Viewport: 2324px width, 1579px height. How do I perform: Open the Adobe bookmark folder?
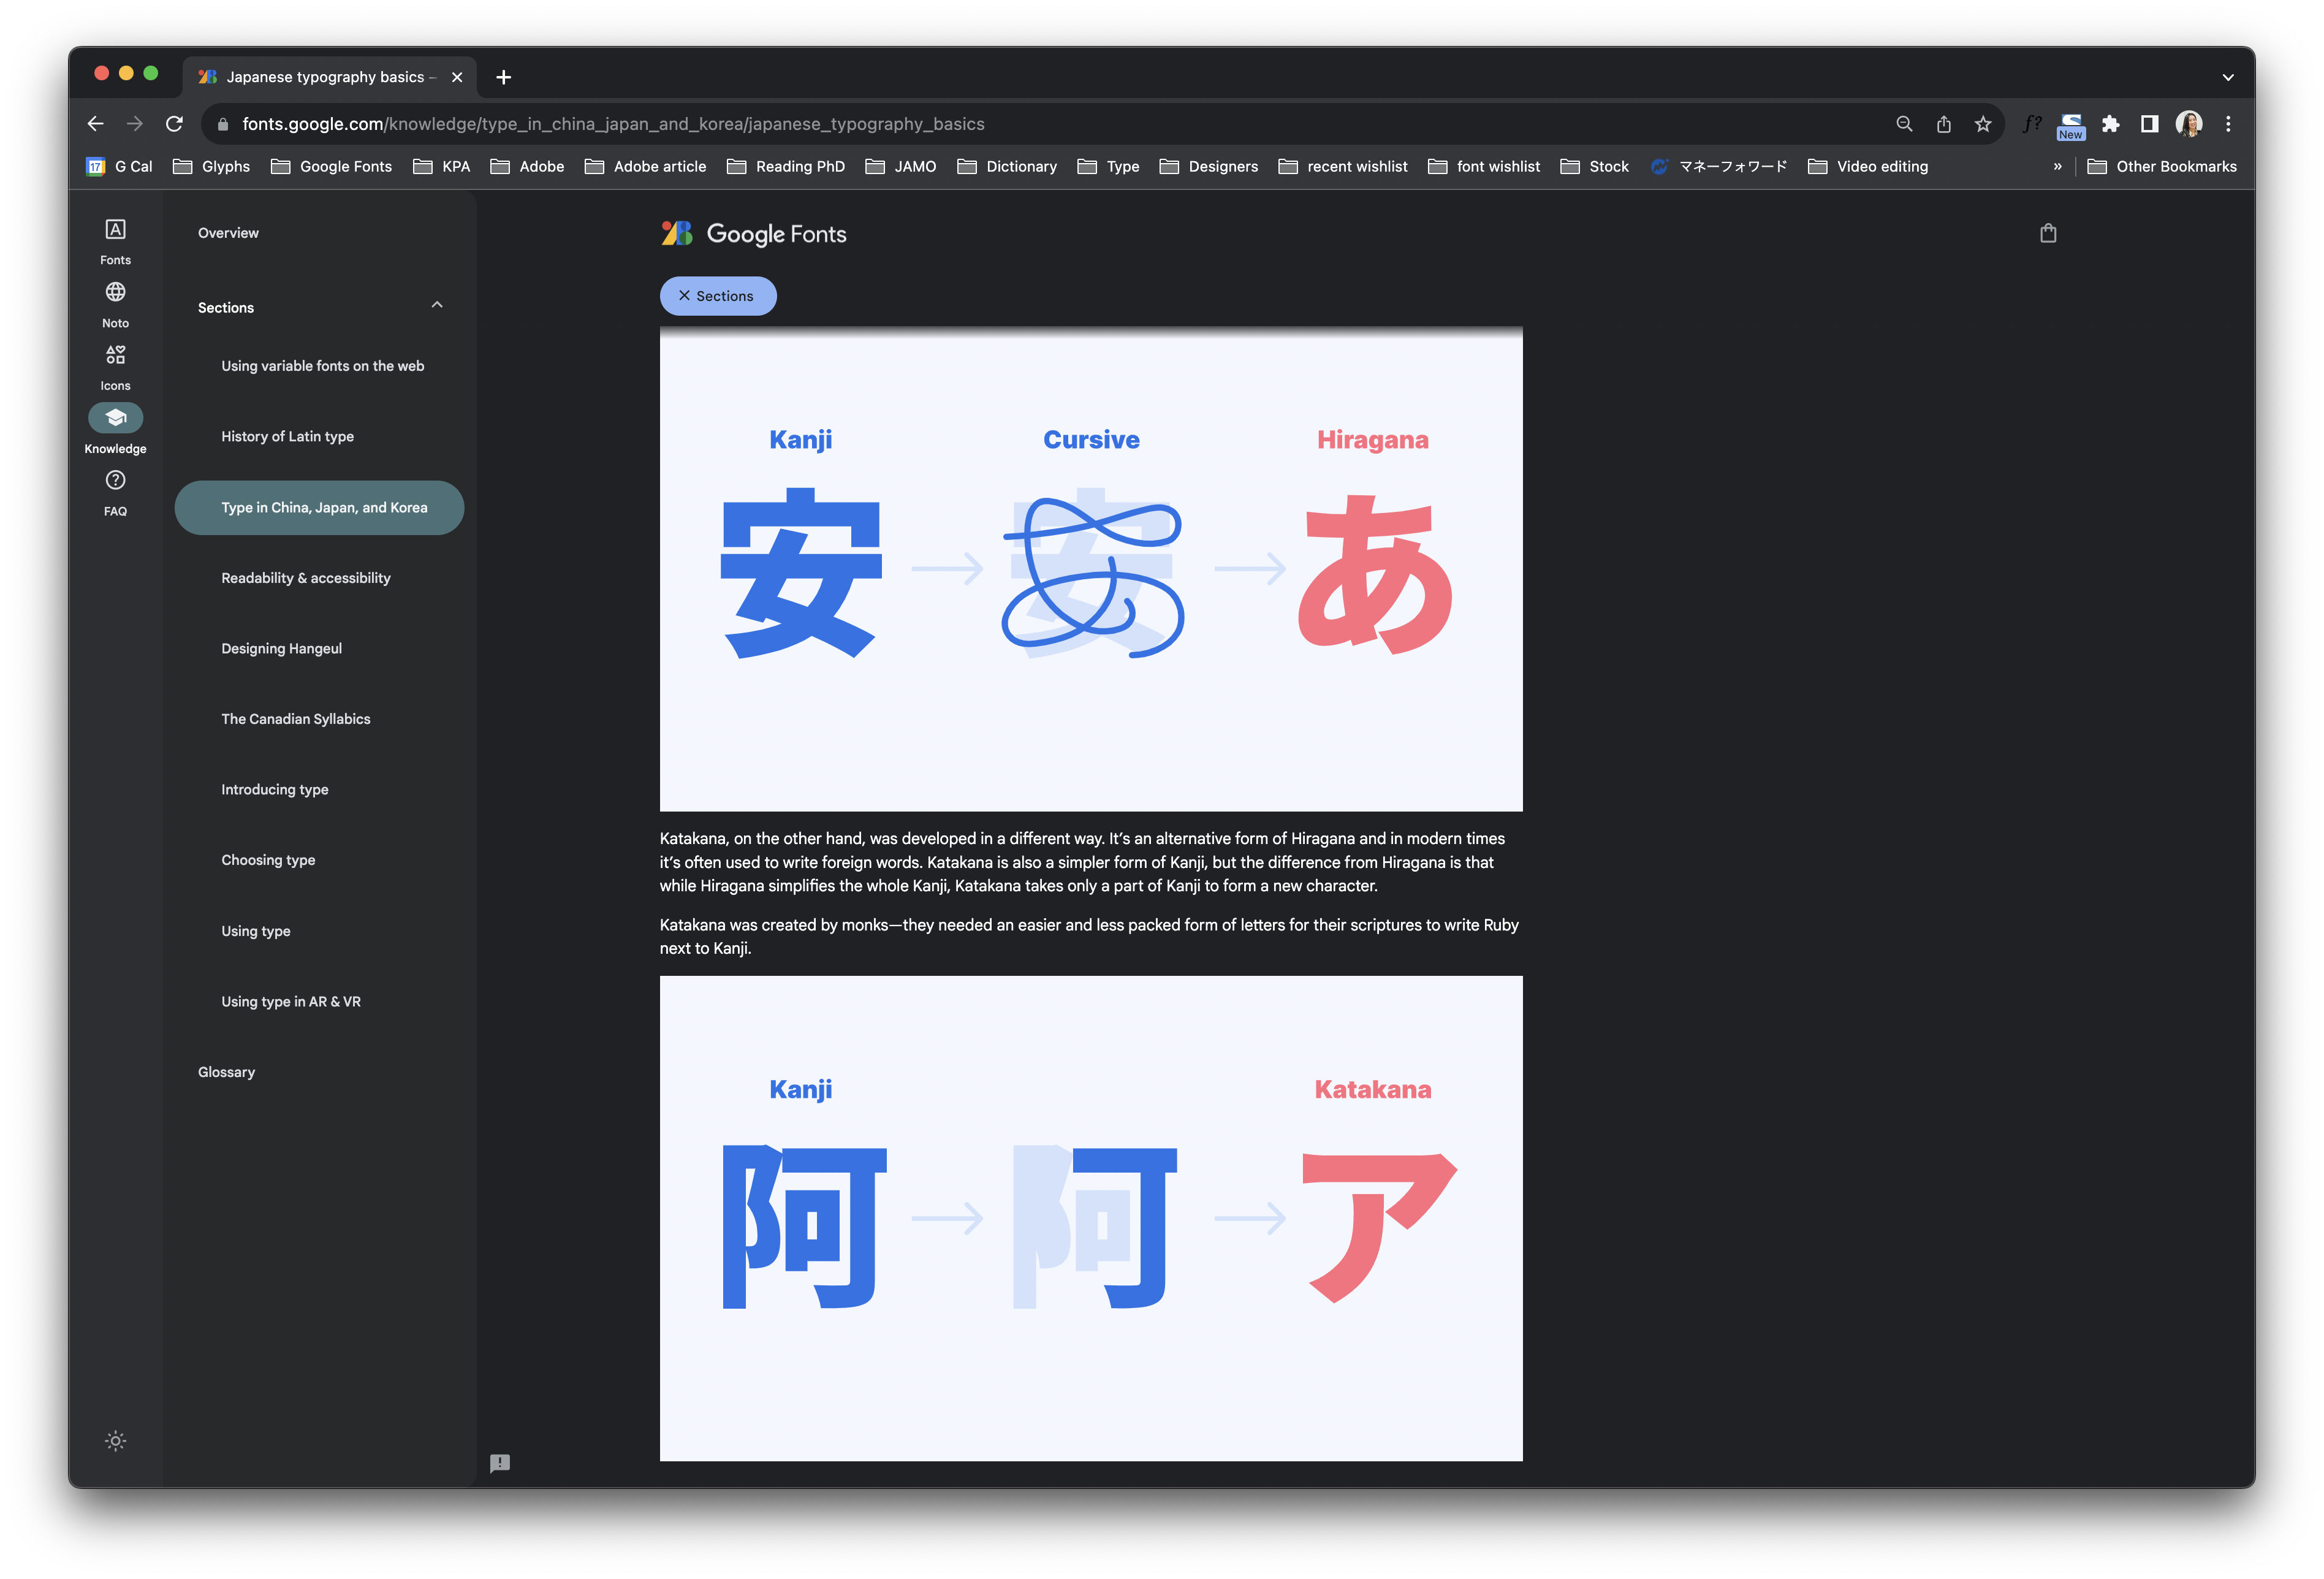point(528,166)
